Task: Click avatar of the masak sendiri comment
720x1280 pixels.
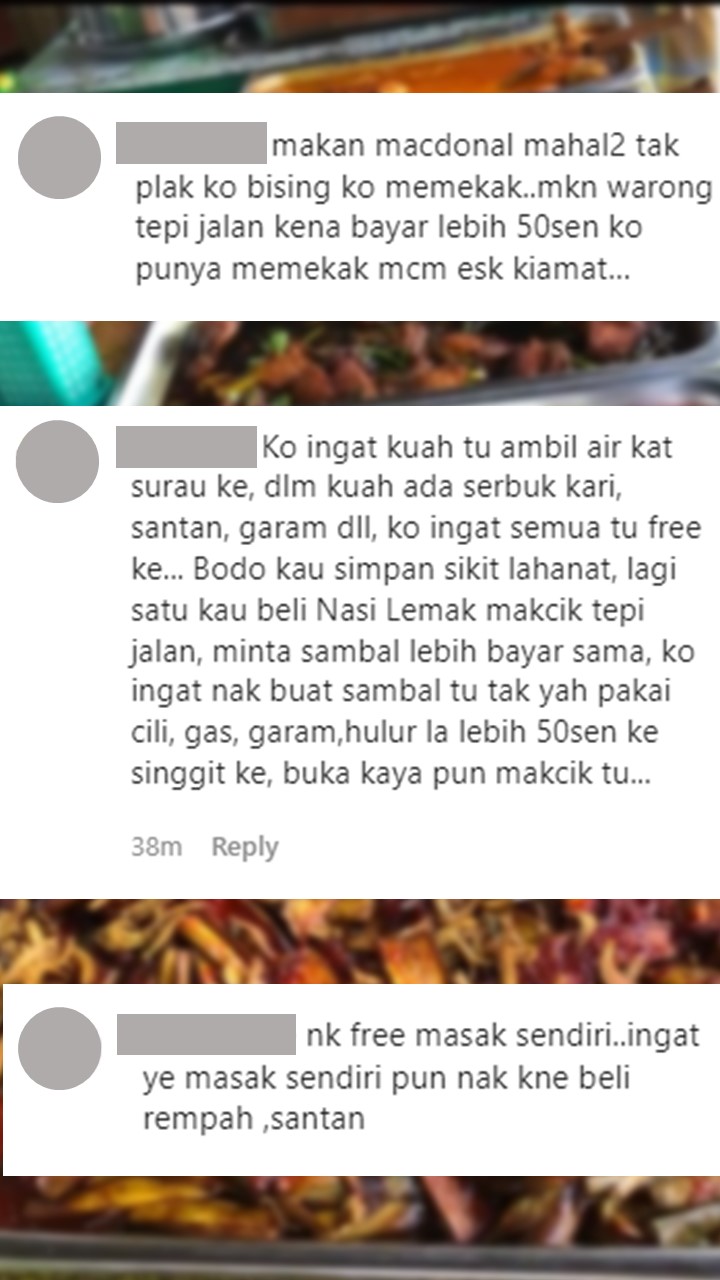Action: pyautogui.click(x=60, y=1048)
